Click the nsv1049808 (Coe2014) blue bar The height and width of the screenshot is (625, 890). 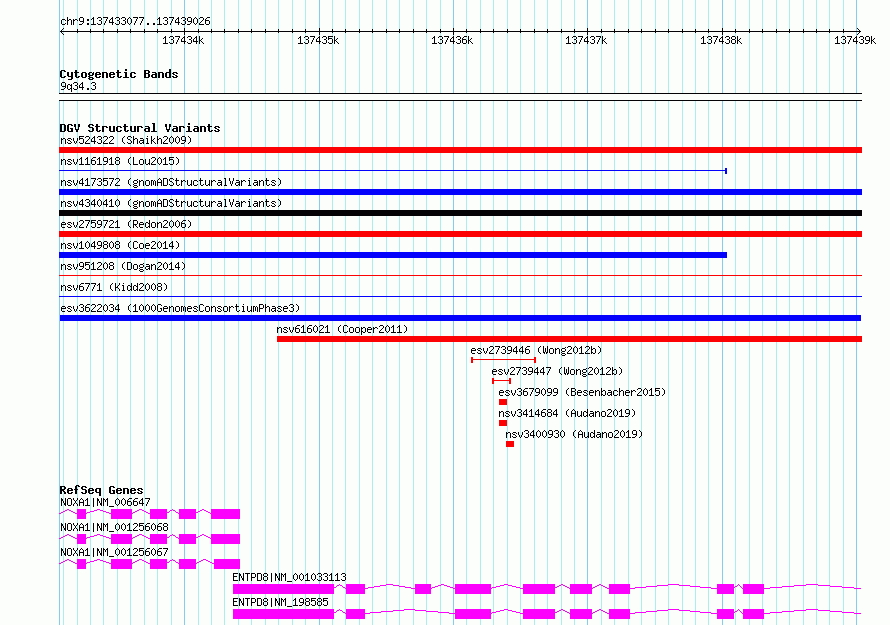click(x=393, y=255)
